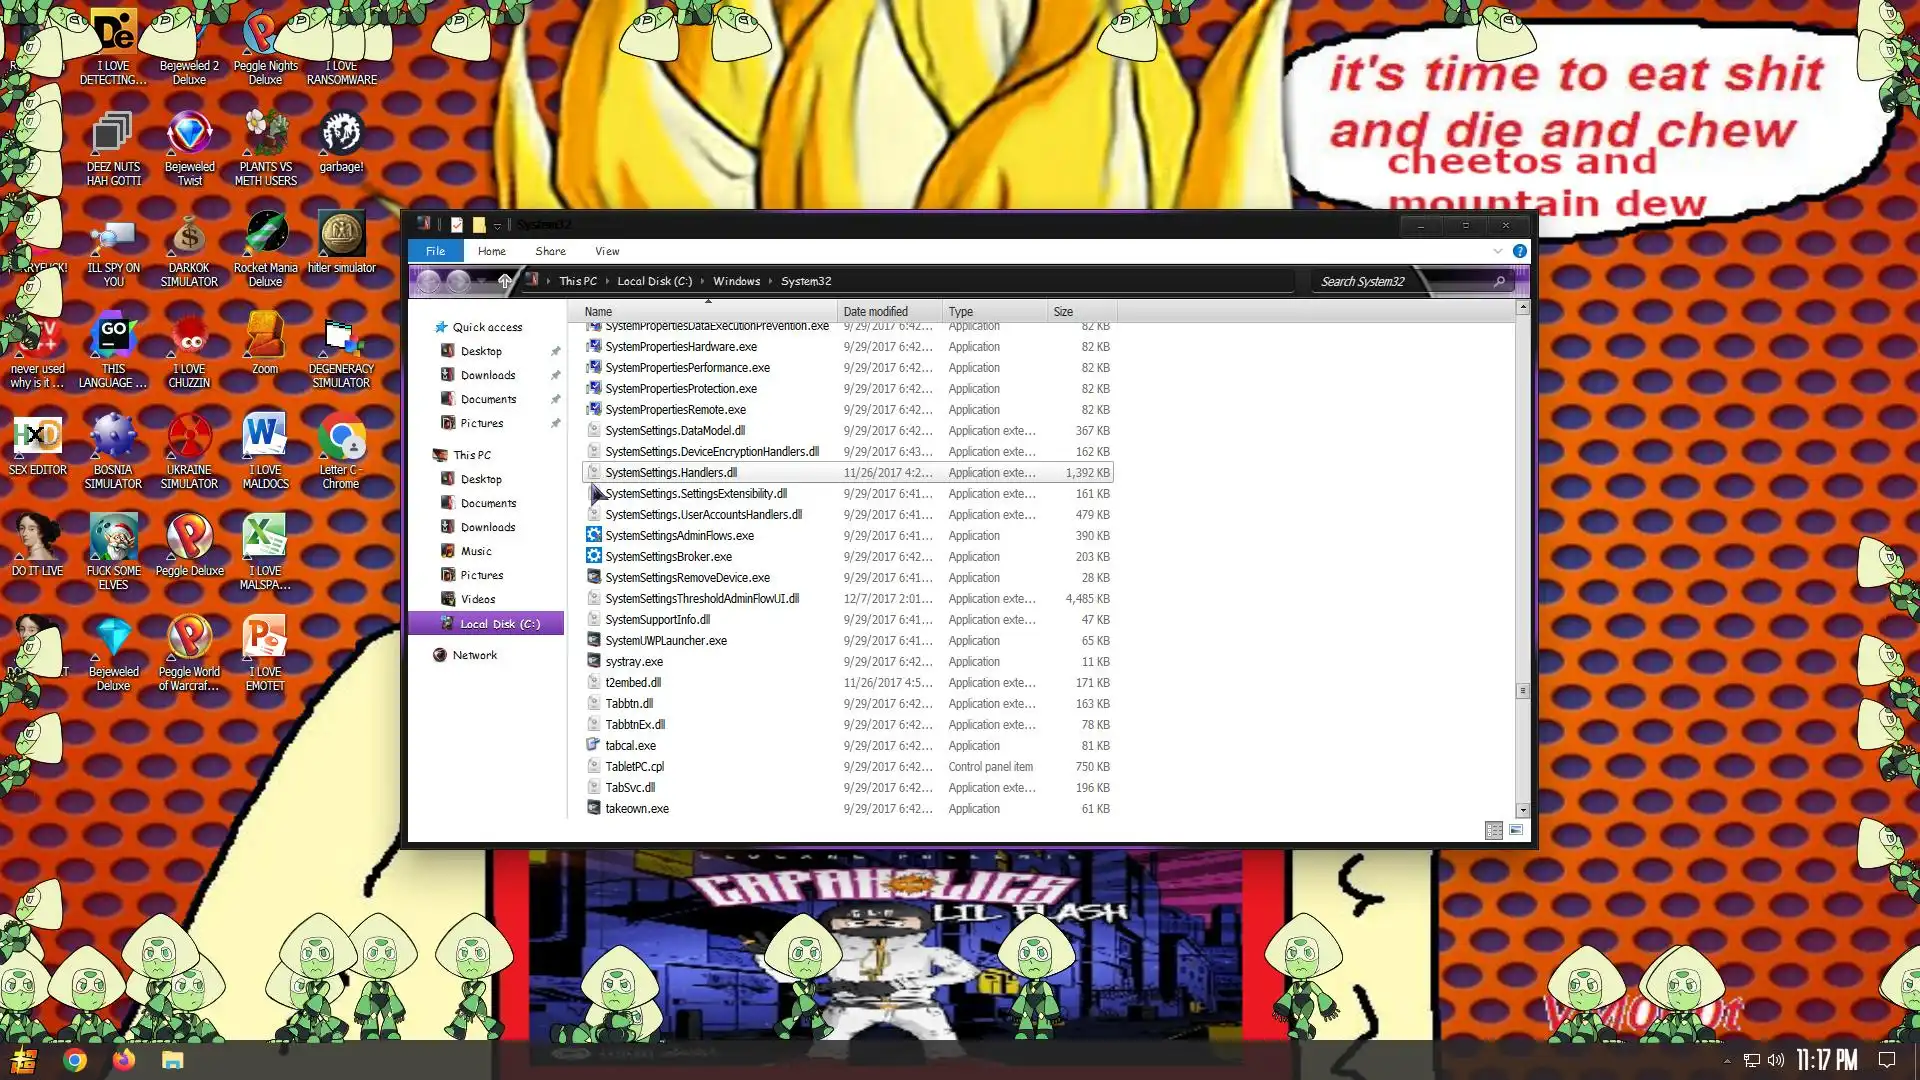Expand the chevron after Local Disk (C:)

tap(703, 282)
